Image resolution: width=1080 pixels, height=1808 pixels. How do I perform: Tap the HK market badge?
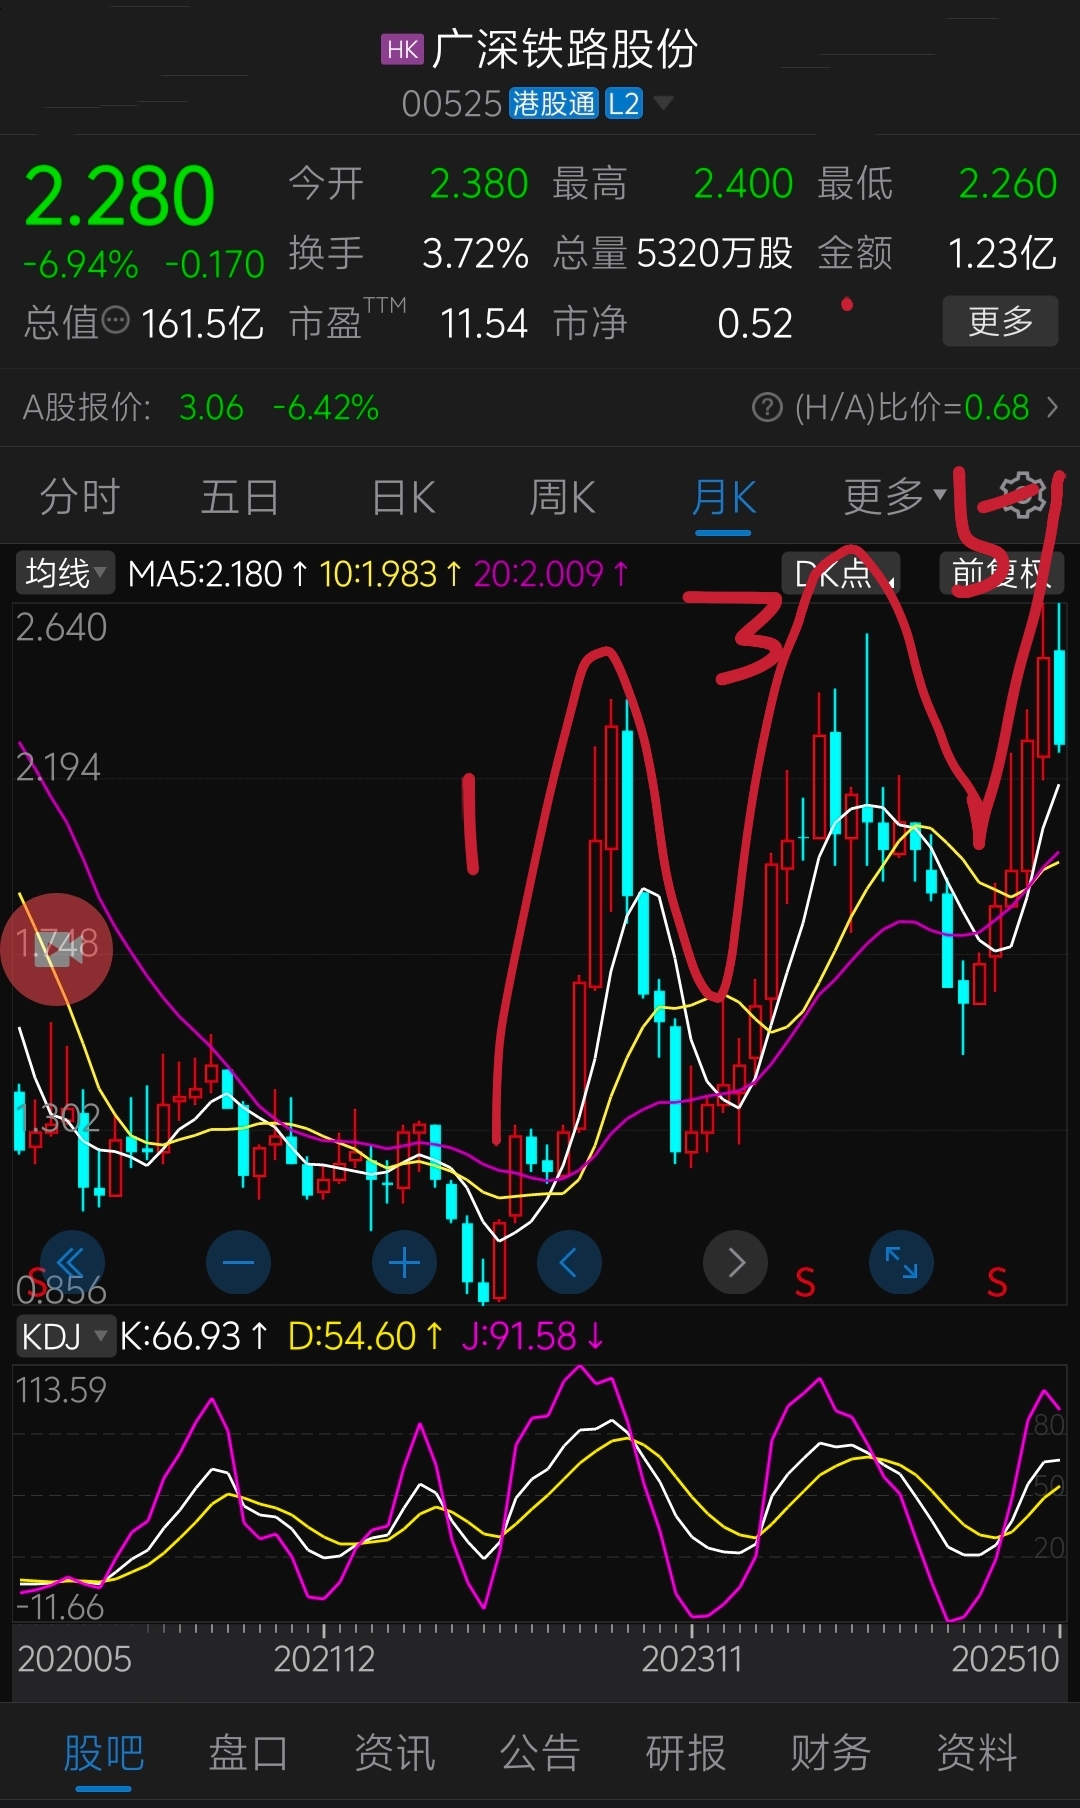pos(403,50)
